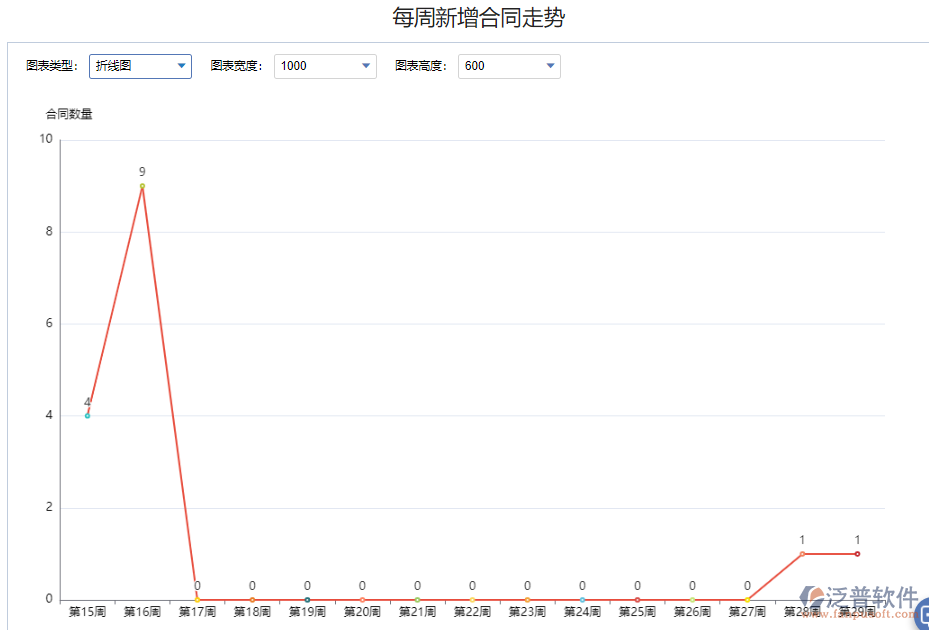Select the zero-value point at 第17周
The width and height of the screenshot is (929, 630).
pyautogui.click(x=197, y=598)
